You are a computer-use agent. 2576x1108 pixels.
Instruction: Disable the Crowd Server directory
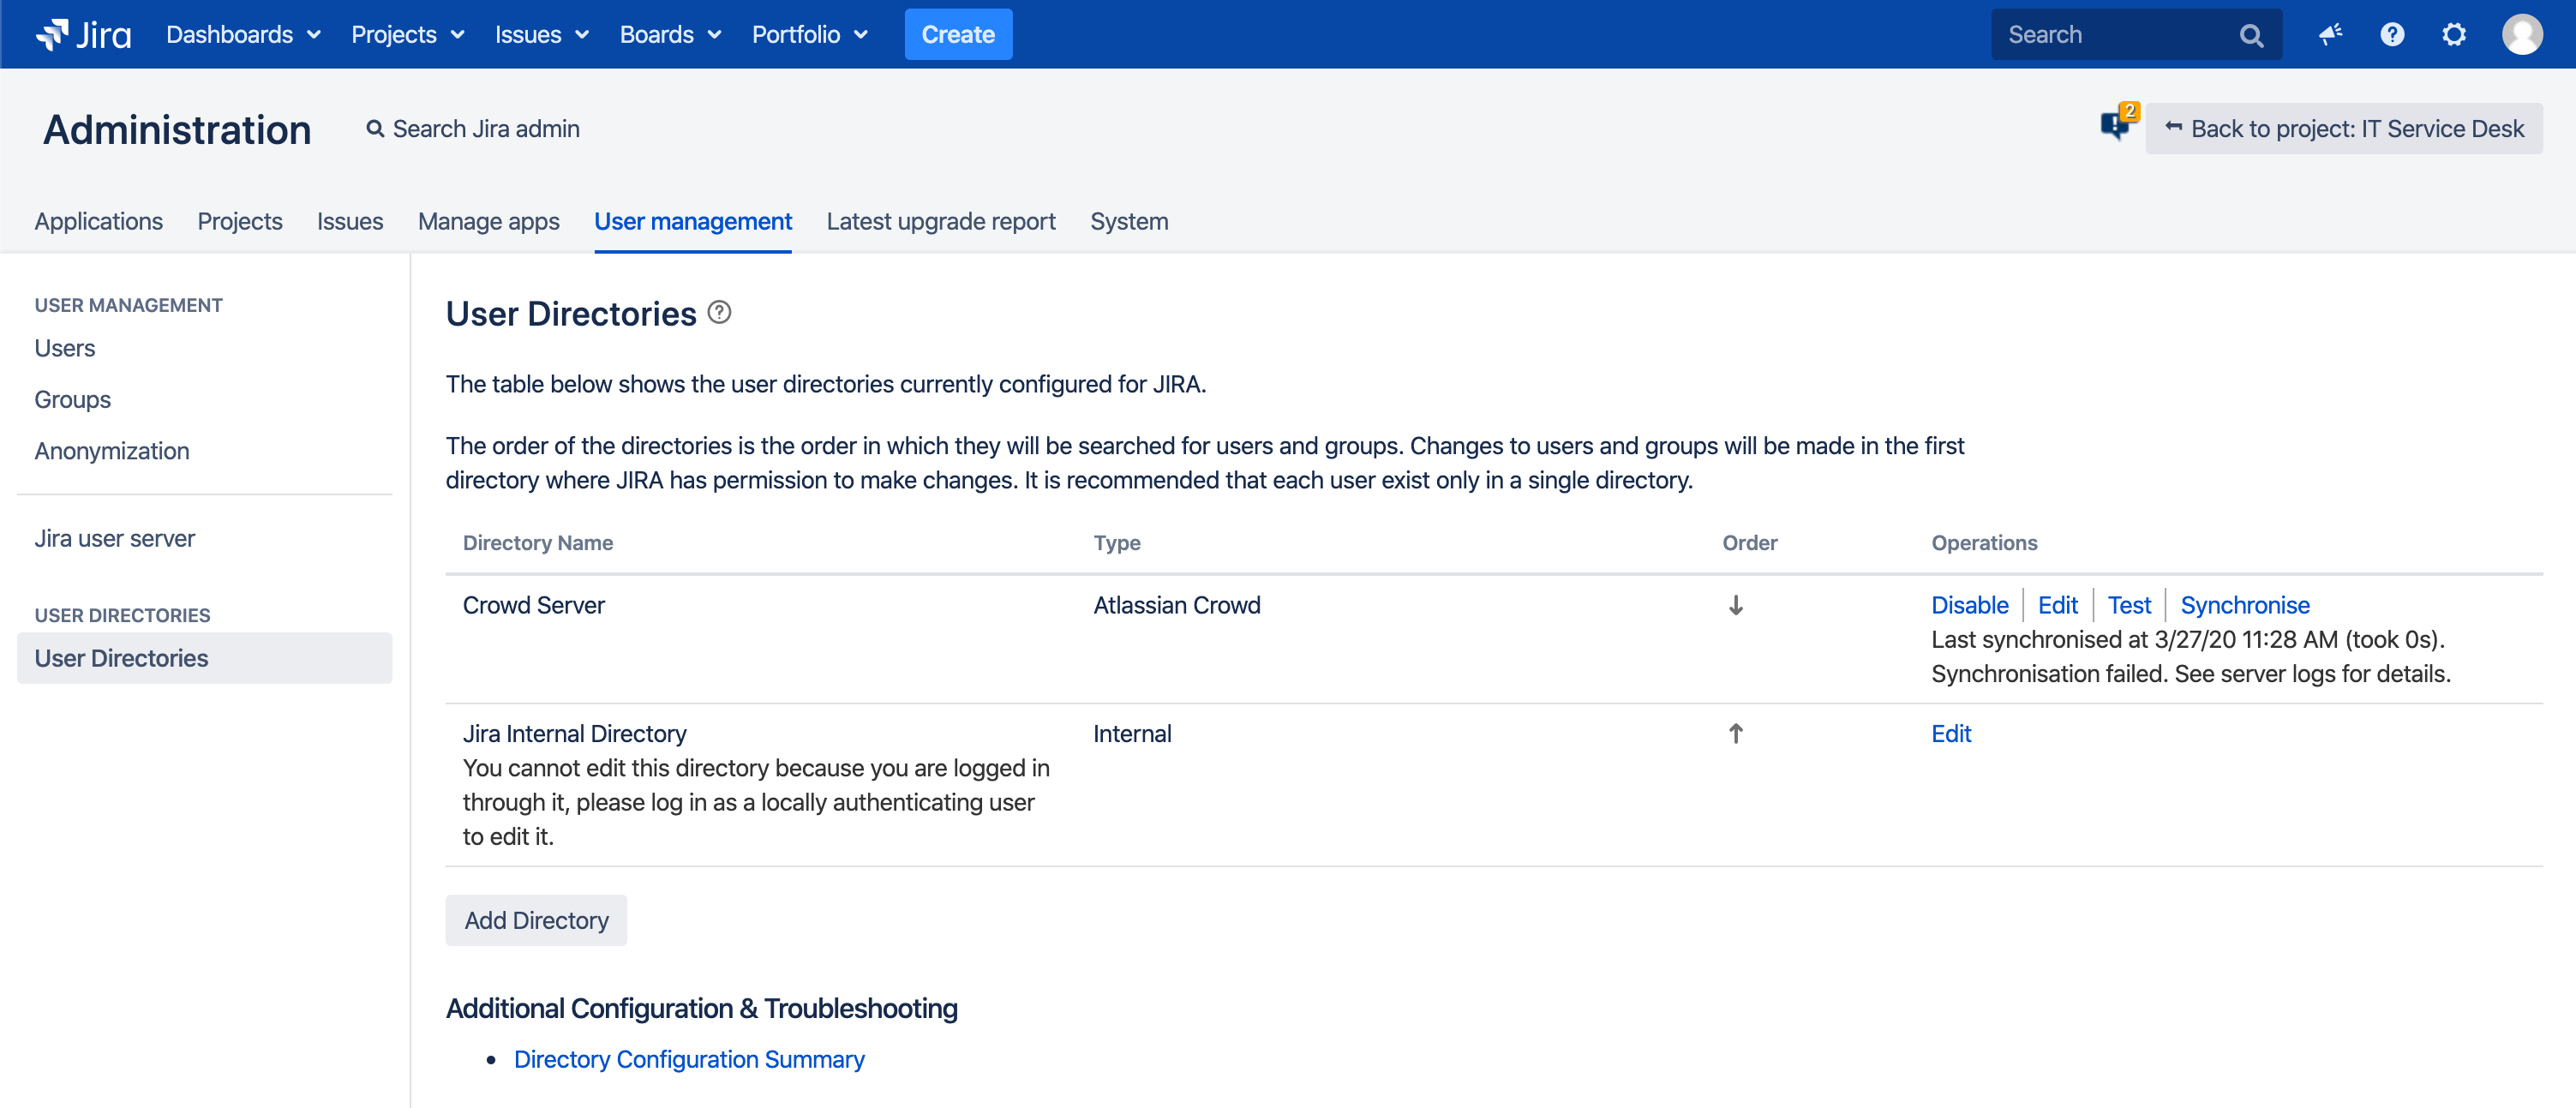tap(1969, 605)
